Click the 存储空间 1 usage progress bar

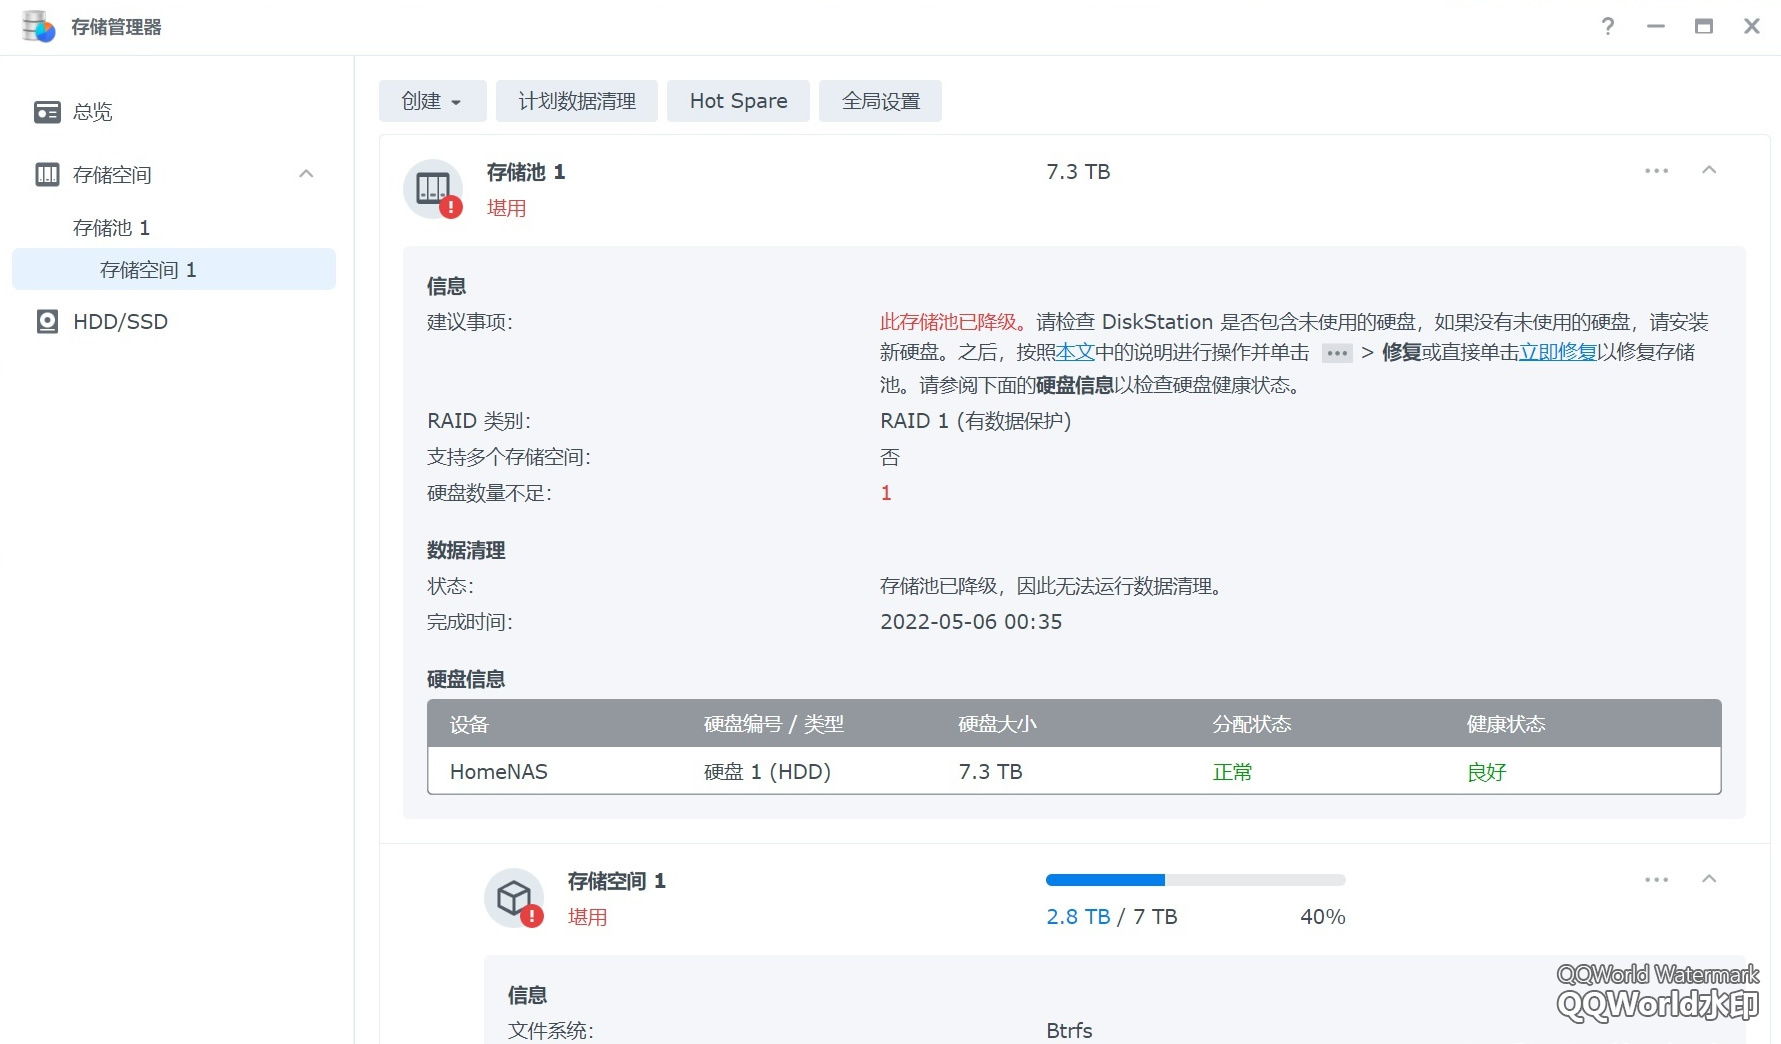click(x=1196, y=880)
